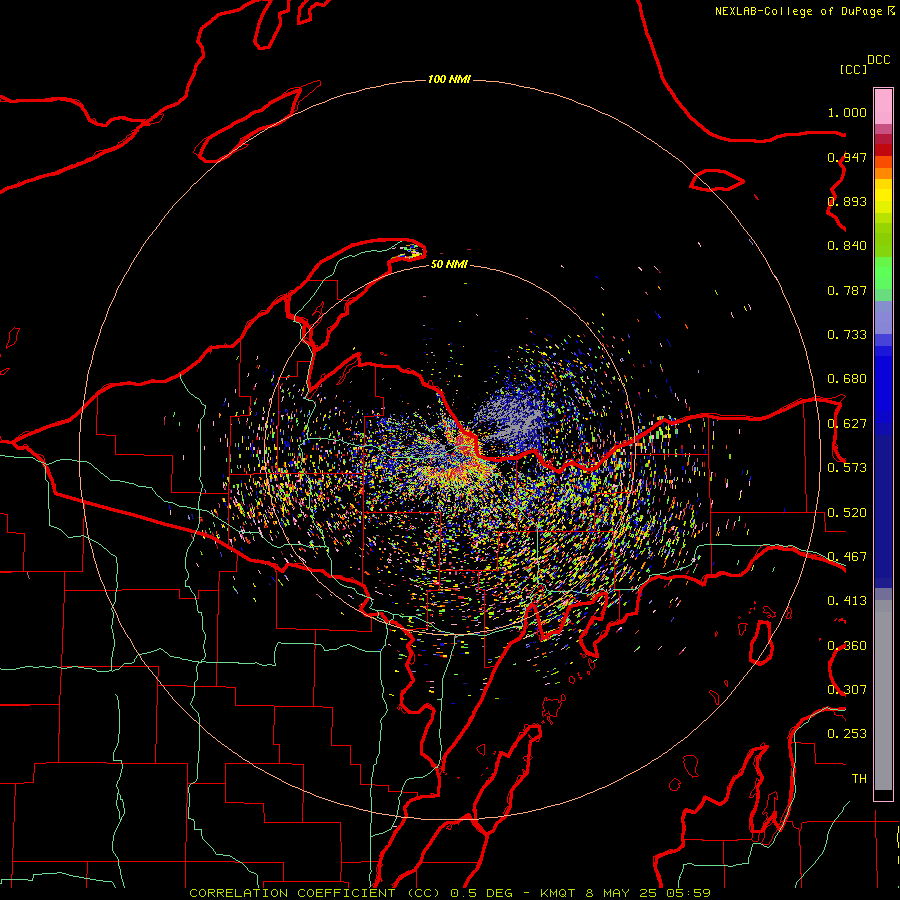Click the 0.413 scale value

pos(847,601)
